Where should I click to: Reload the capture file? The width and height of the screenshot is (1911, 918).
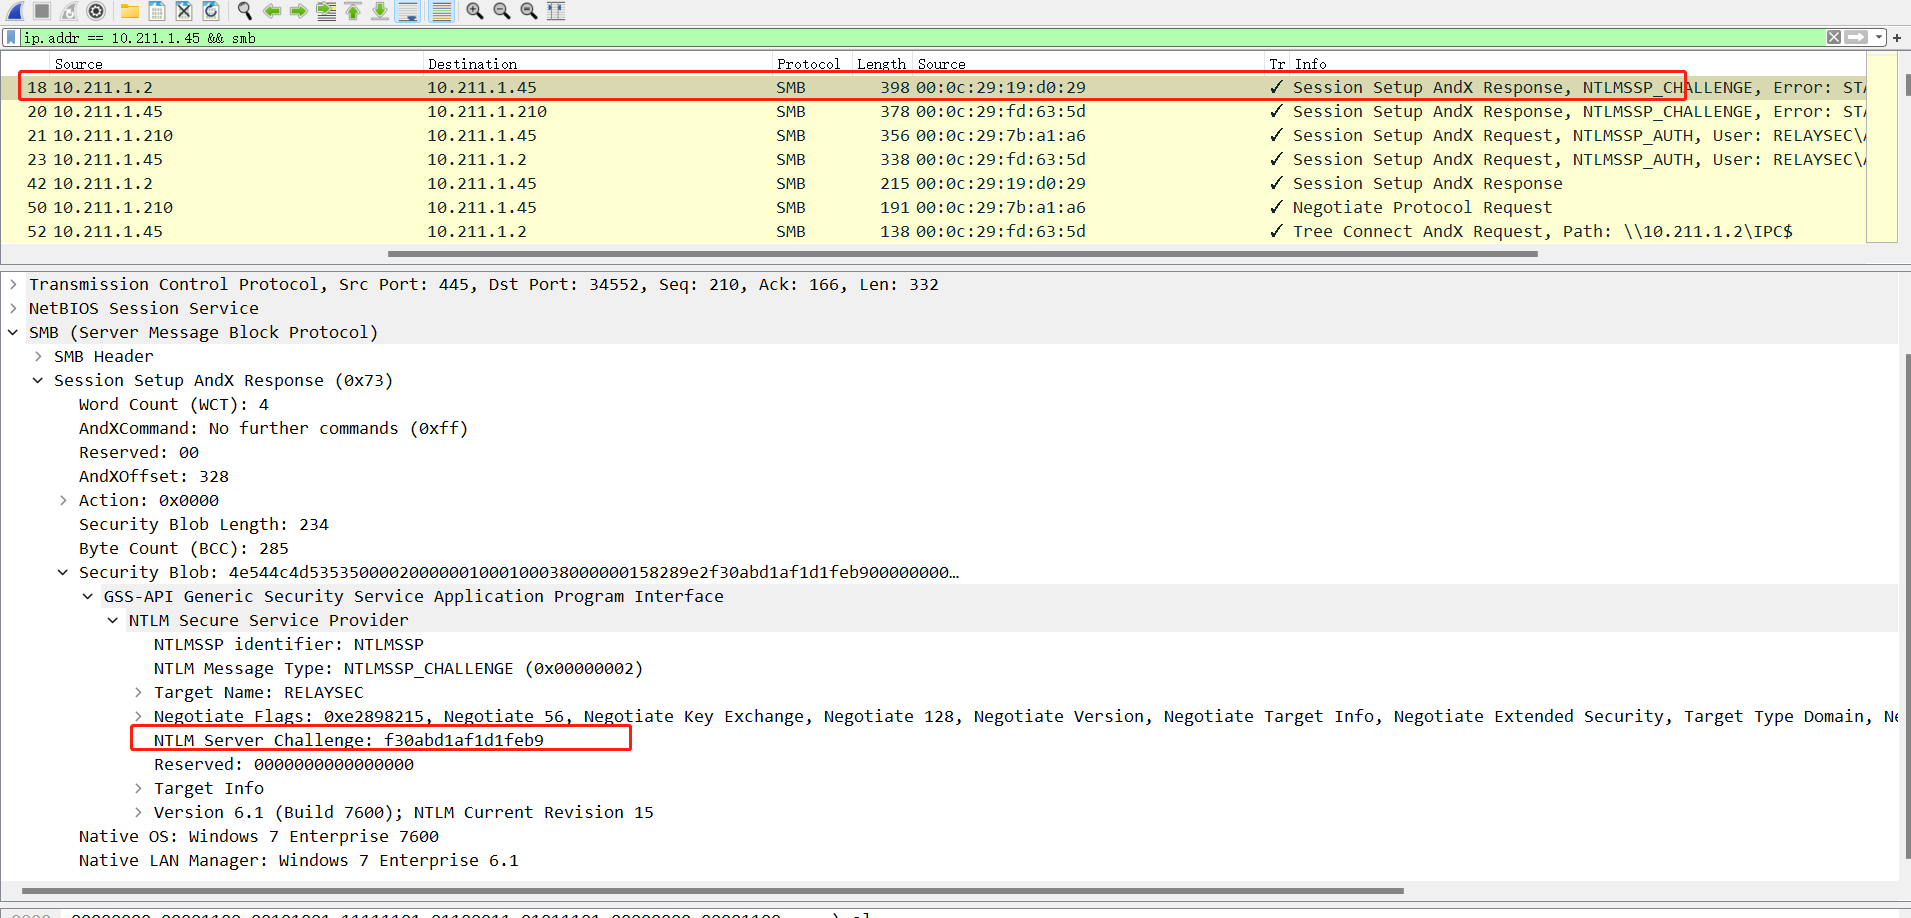(x=211, y=11)
